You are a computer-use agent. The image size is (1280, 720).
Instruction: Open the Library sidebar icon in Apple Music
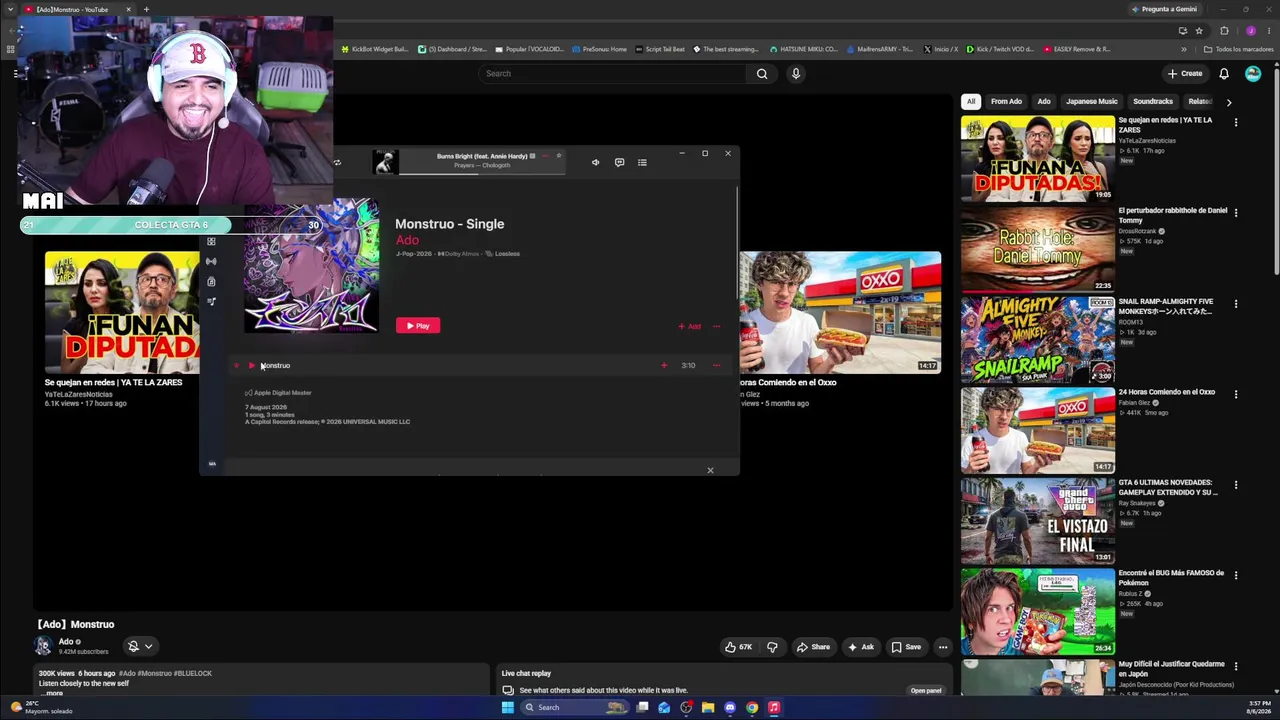coord(211,281)
